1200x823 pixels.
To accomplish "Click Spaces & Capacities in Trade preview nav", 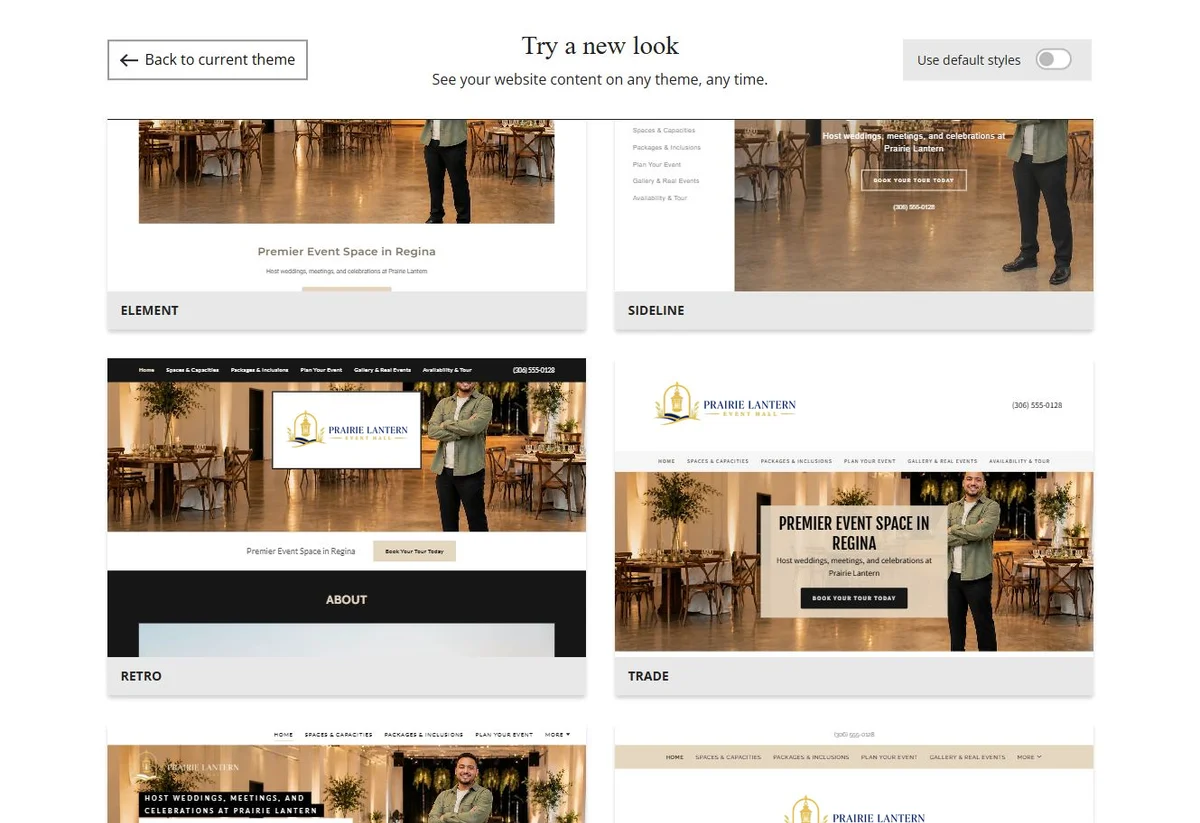I will (717, 461).
